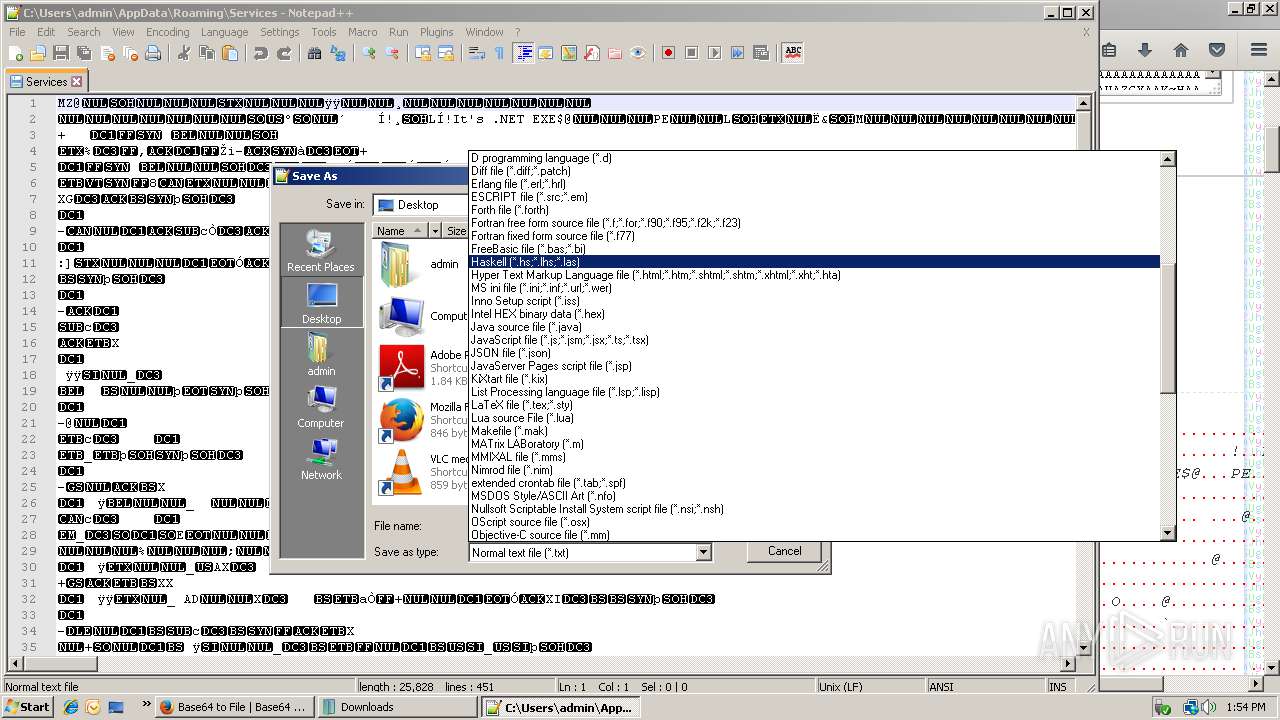This screenshot has height=720, width=1280.
Task: Click the Stop Recording macro icon
Action: click(691, 53)
